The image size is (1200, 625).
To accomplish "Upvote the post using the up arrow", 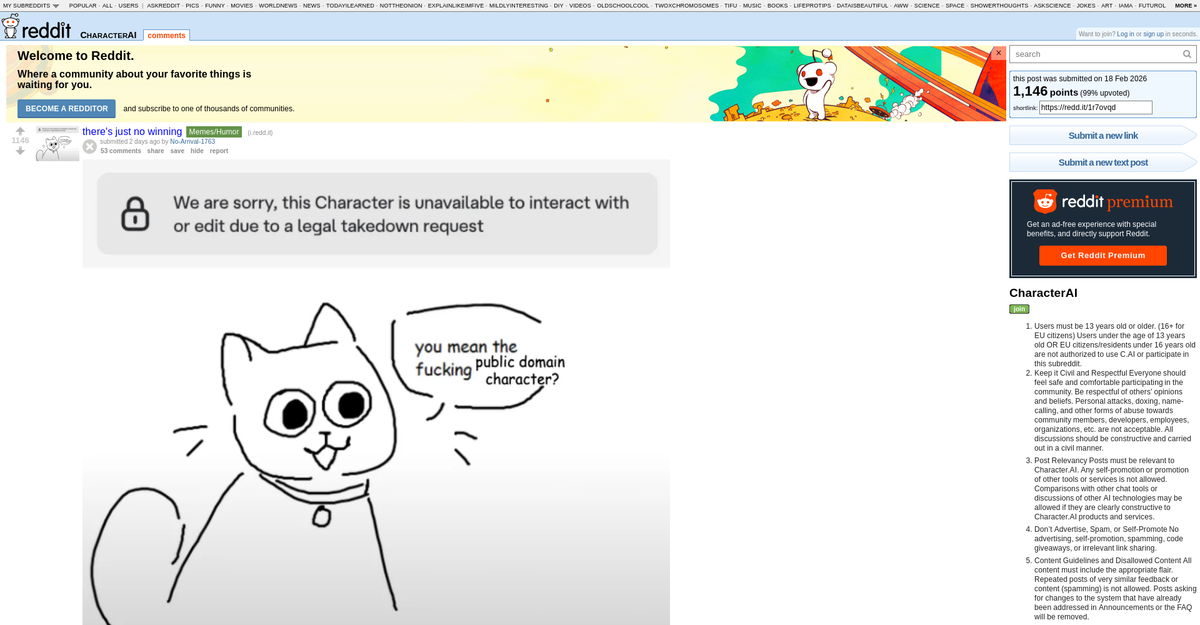I will [x=20, y=132].
